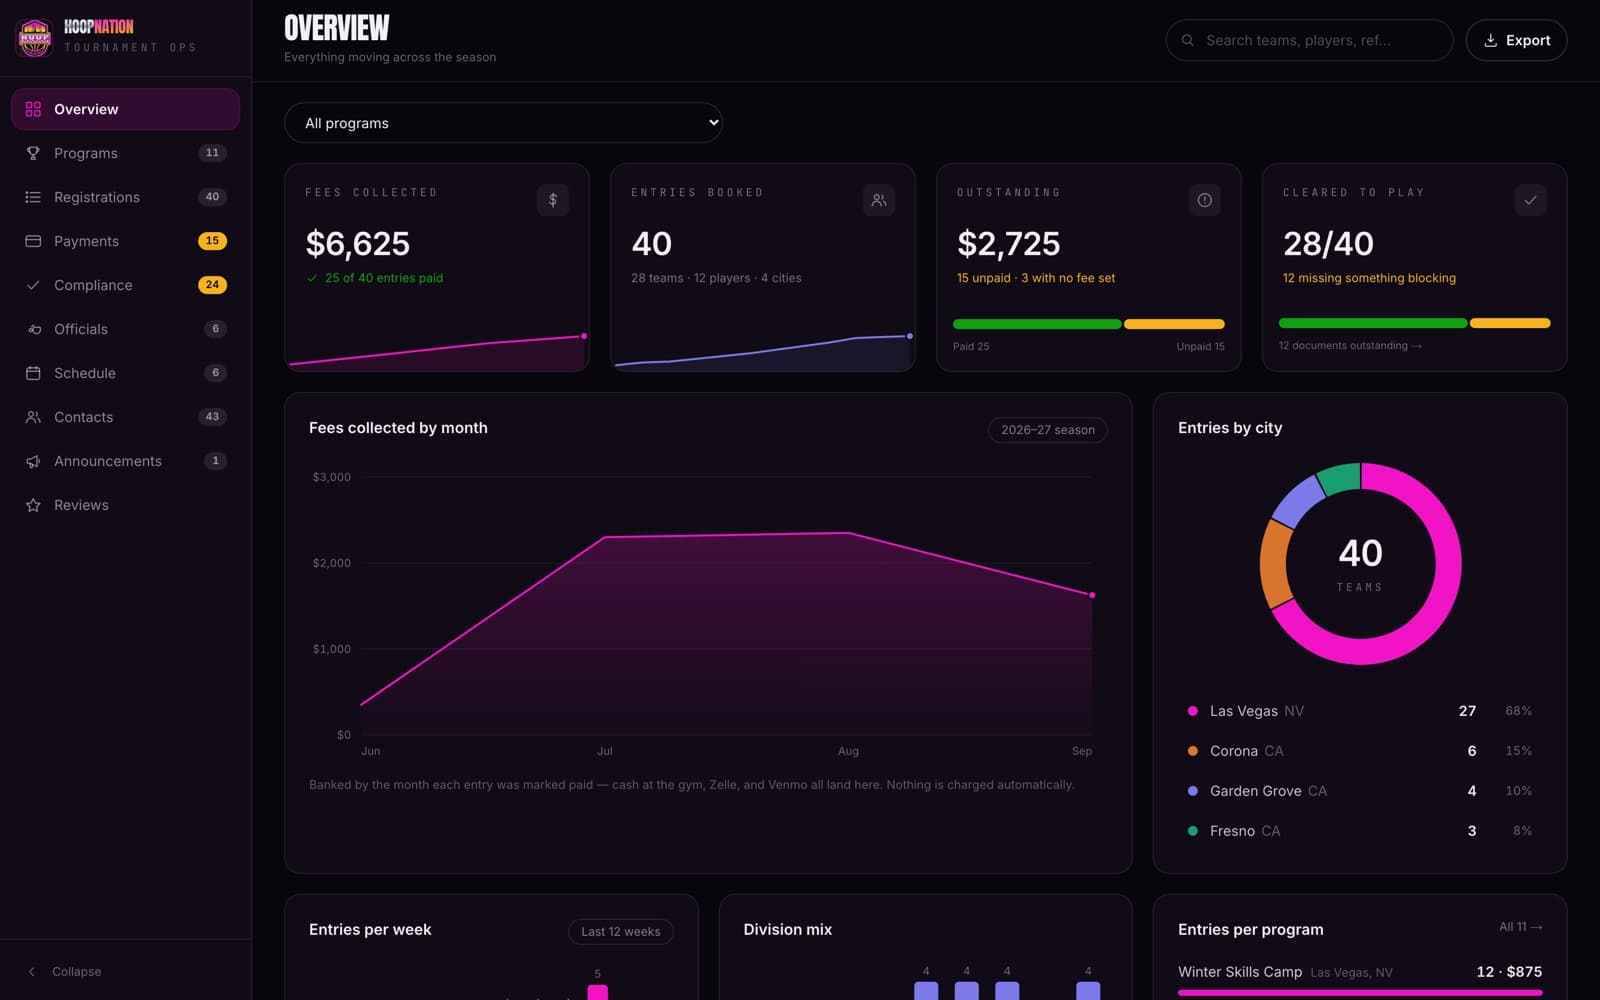Click the Payments card icon
Image resolution: width=1600 pixels, height=1000 pixels.
coord(33,241)
